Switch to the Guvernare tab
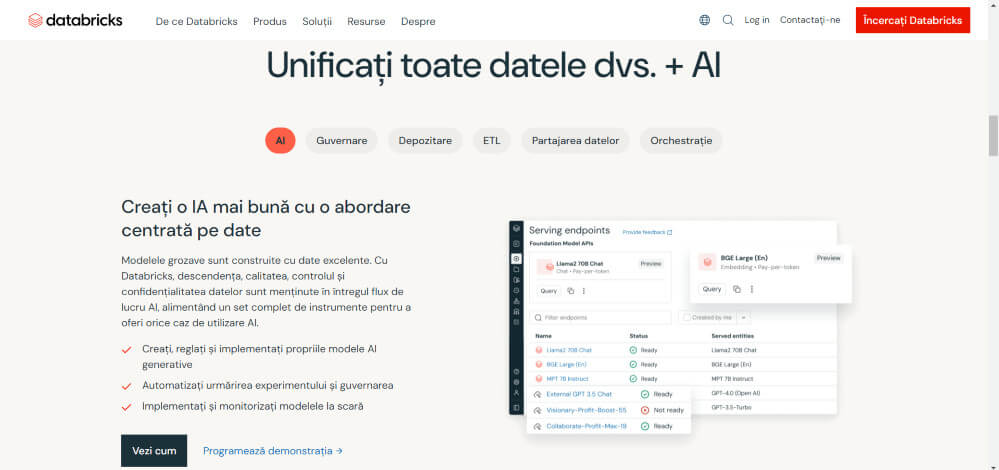This screenshot has width=999, height=470. click(x=342, y=141)
